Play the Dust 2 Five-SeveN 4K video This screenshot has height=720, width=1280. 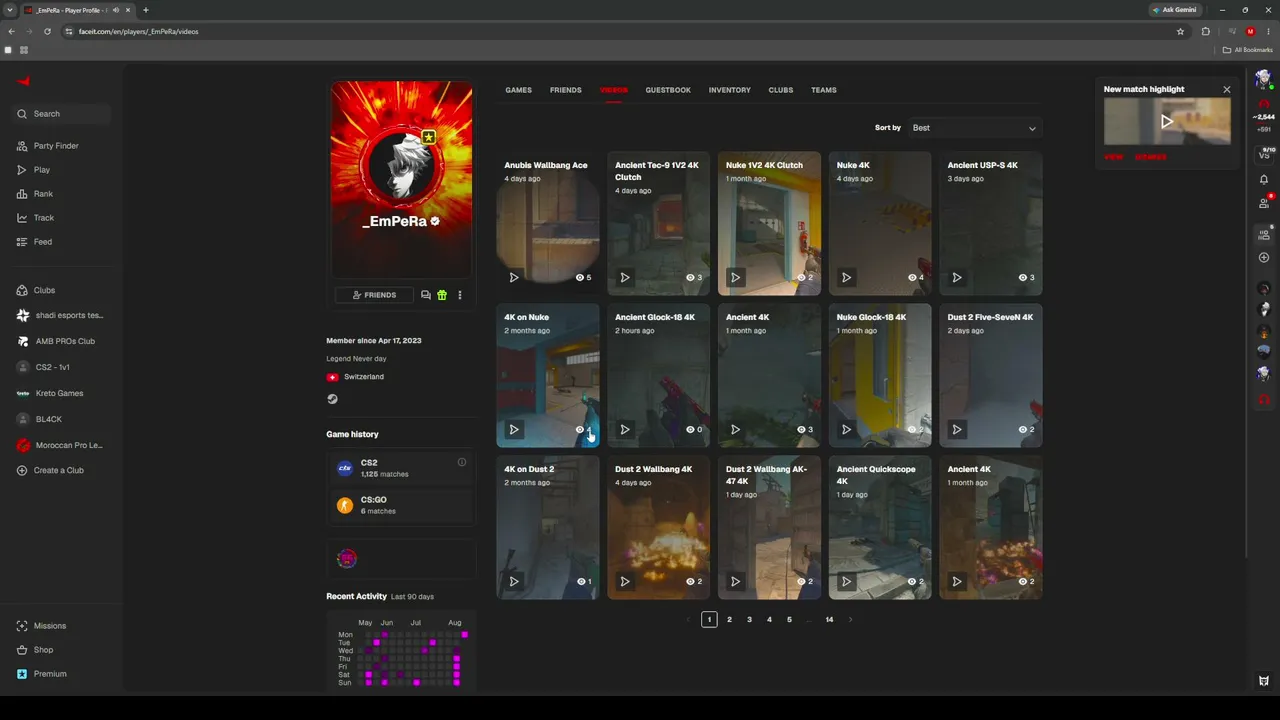coord(957,430)
